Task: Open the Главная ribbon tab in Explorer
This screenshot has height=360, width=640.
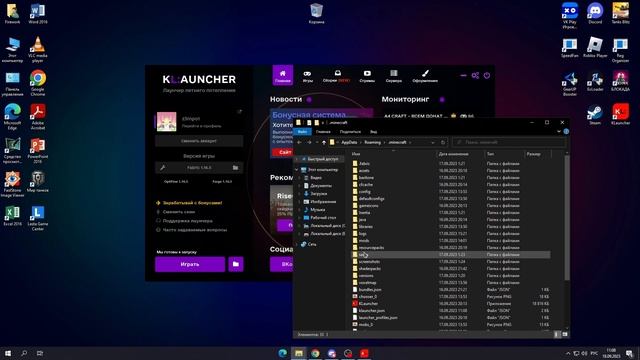Action: click(323, 132)
